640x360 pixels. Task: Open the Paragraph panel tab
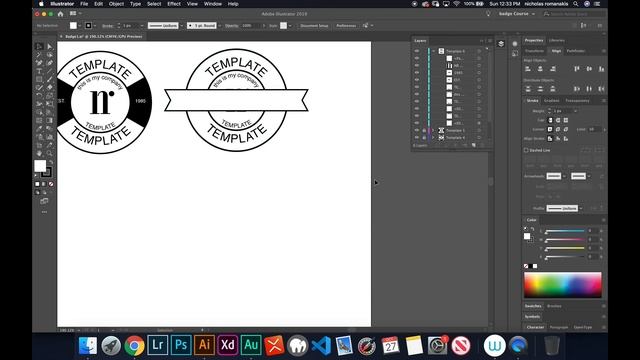click(559, 327)
